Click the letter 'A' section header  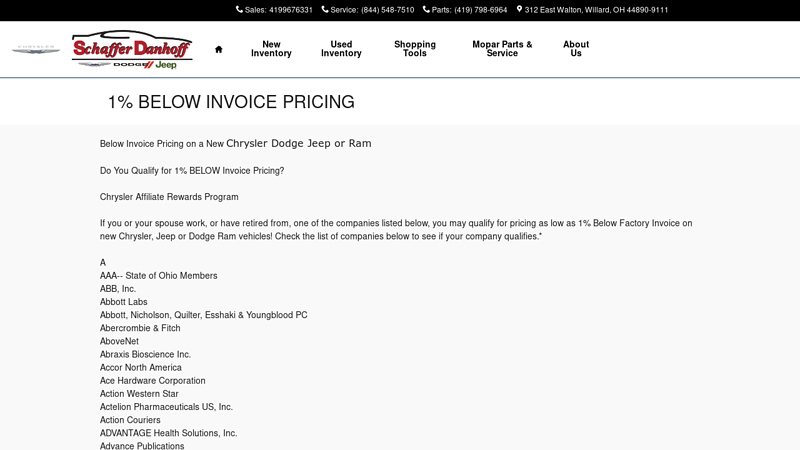point(103,263)
